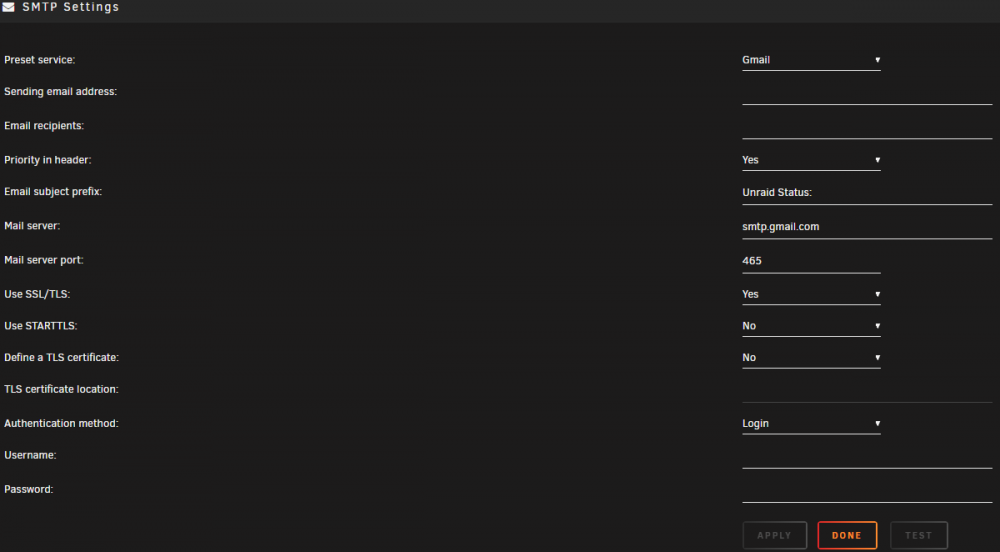This screenshot has width=1000, height=552.
Task: Click the Authentication method label
Action: coord(61,424)
